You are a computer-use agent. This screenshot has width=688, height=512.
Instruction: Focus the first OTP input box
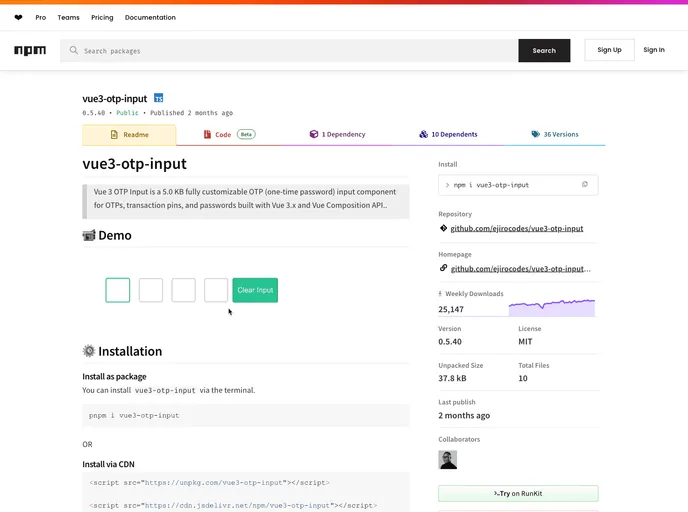pyautogui.click(x=118, y=290)
